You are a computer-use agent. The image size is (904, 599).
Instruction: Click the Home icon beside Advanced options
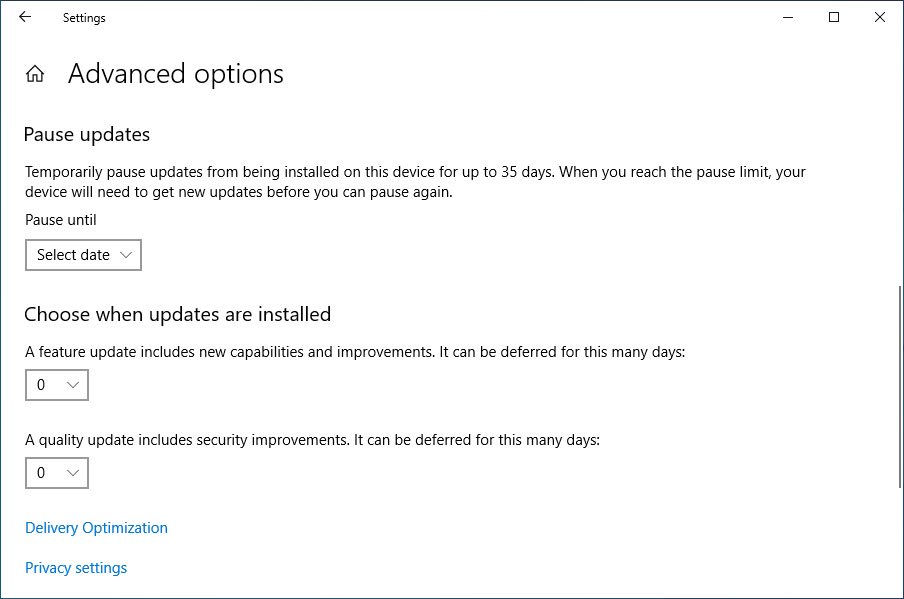point(35,74)
